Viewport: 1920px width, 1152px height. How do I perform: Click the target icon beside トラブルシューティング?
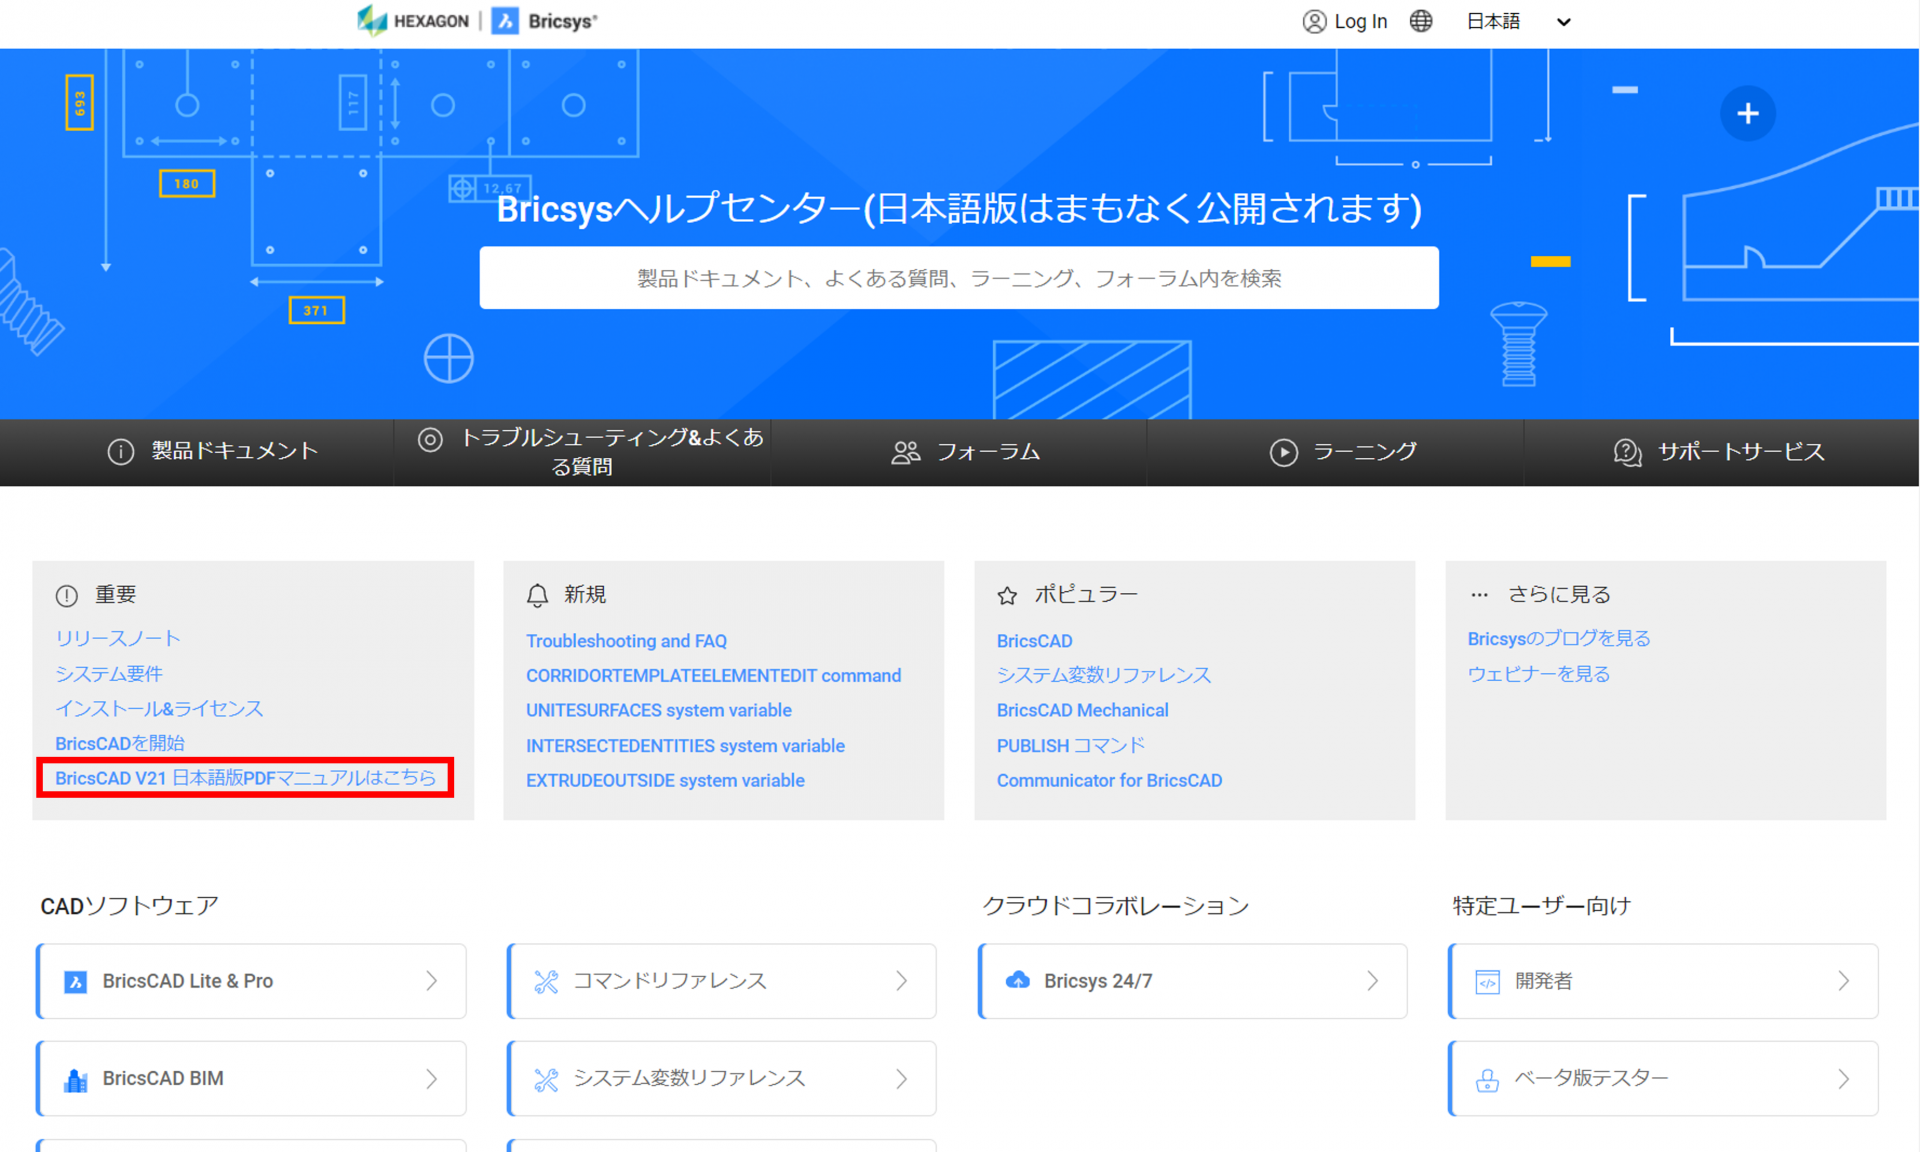pyautogui.click(x=430, y=439)
